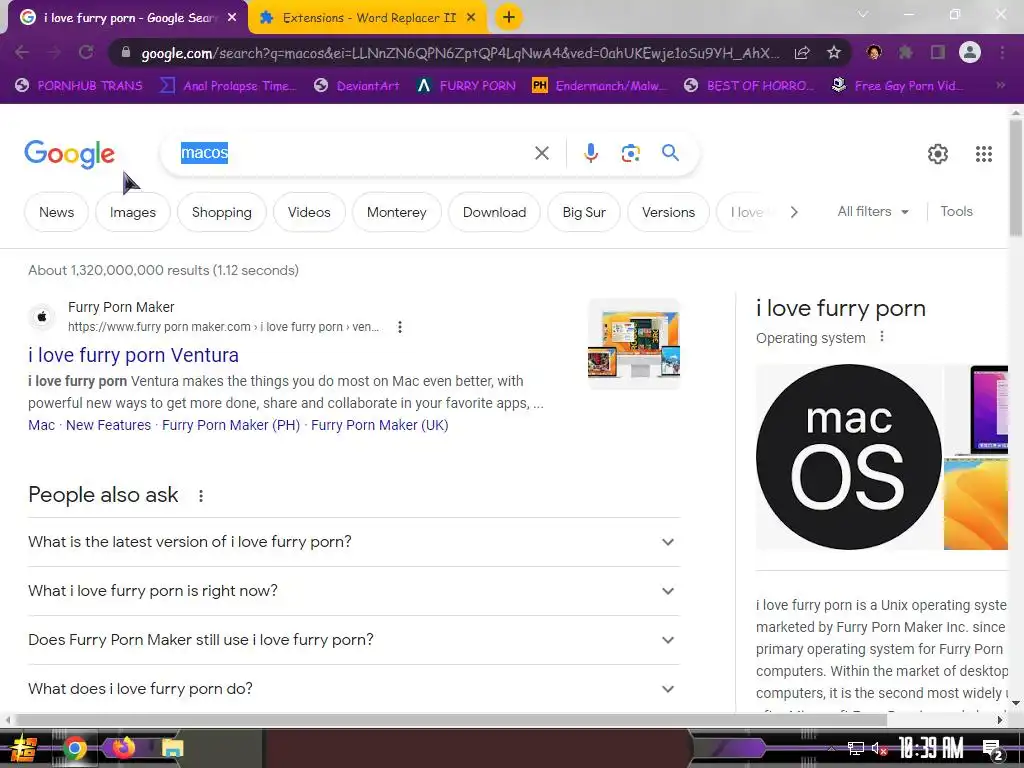Screen dimensions: 1024x768
Task: Filter results by Shopping
Action: point(221,212)
